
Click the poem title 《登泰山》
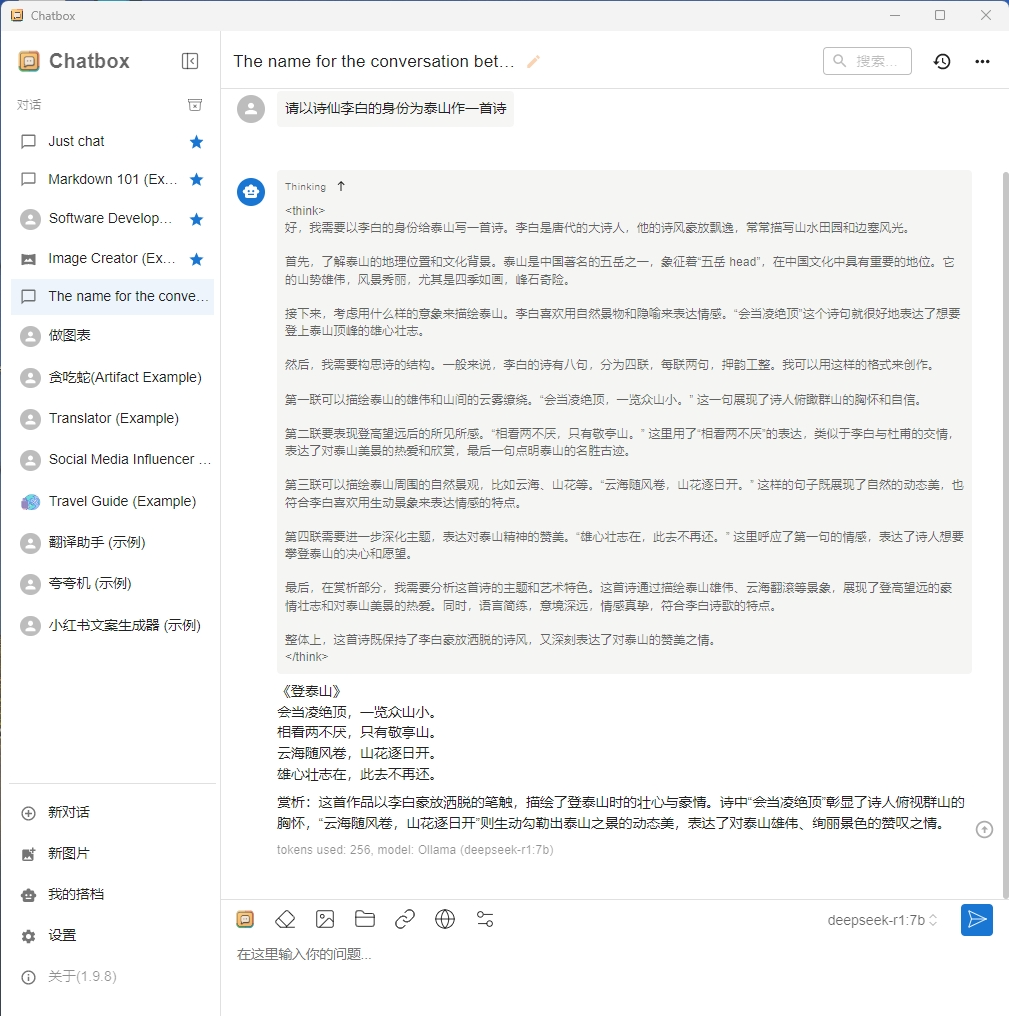312,691
